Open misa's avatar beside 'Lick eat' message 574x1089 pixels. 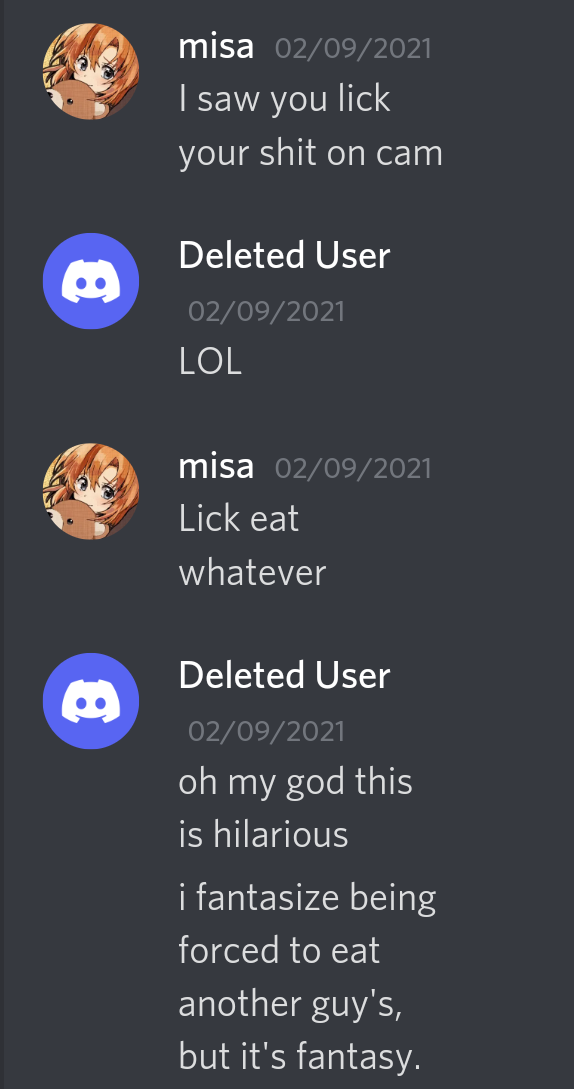(91, 491)
